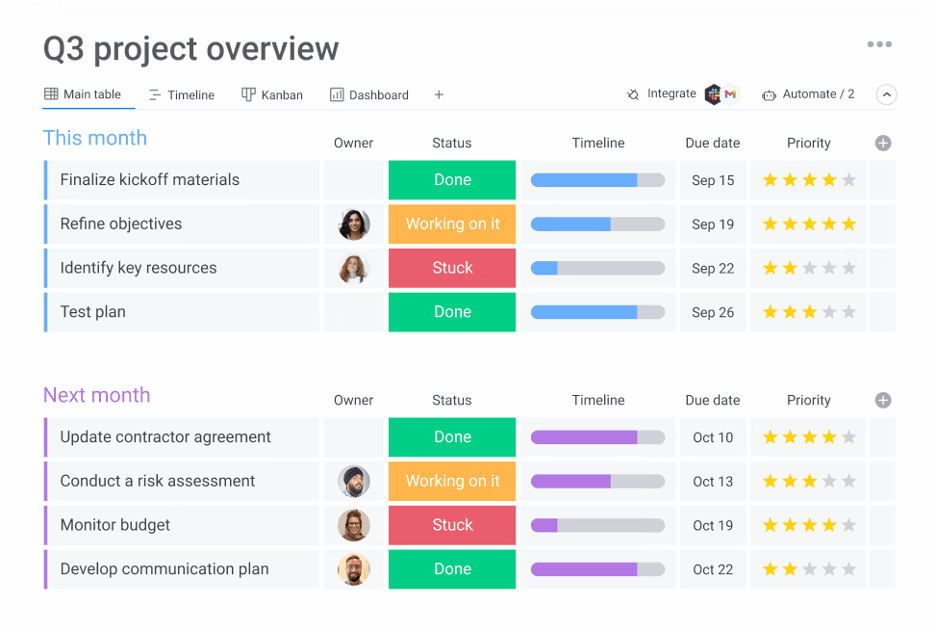Click the robot icon beside Automate

coord(768,93)
